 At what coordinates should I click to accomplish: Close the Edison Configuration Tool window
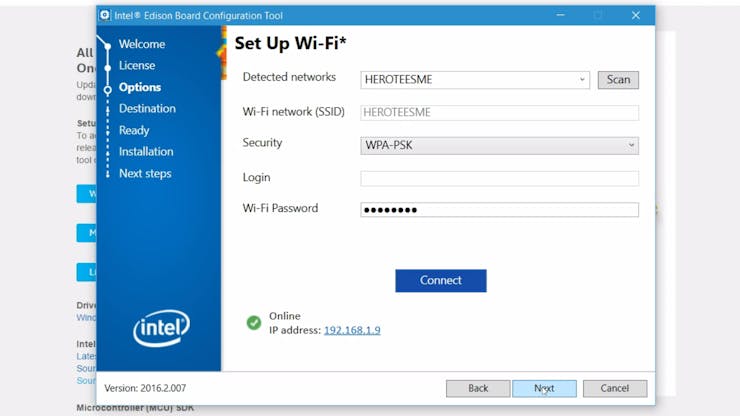click(636, 15)
